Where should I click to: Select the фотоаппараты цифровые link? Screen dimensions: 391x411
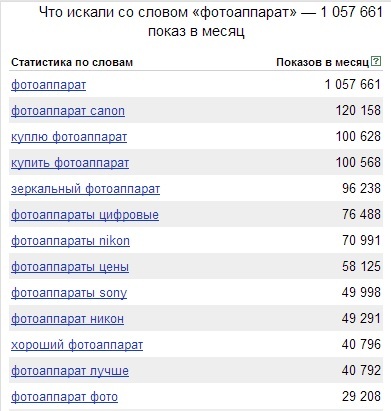(85, 215)
